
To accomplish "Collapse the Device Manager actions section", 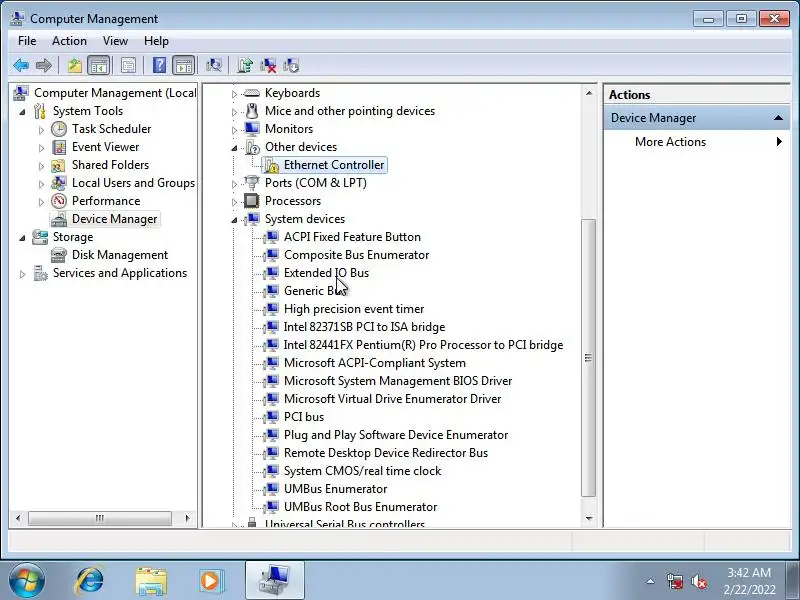I will tap(778, 118).
